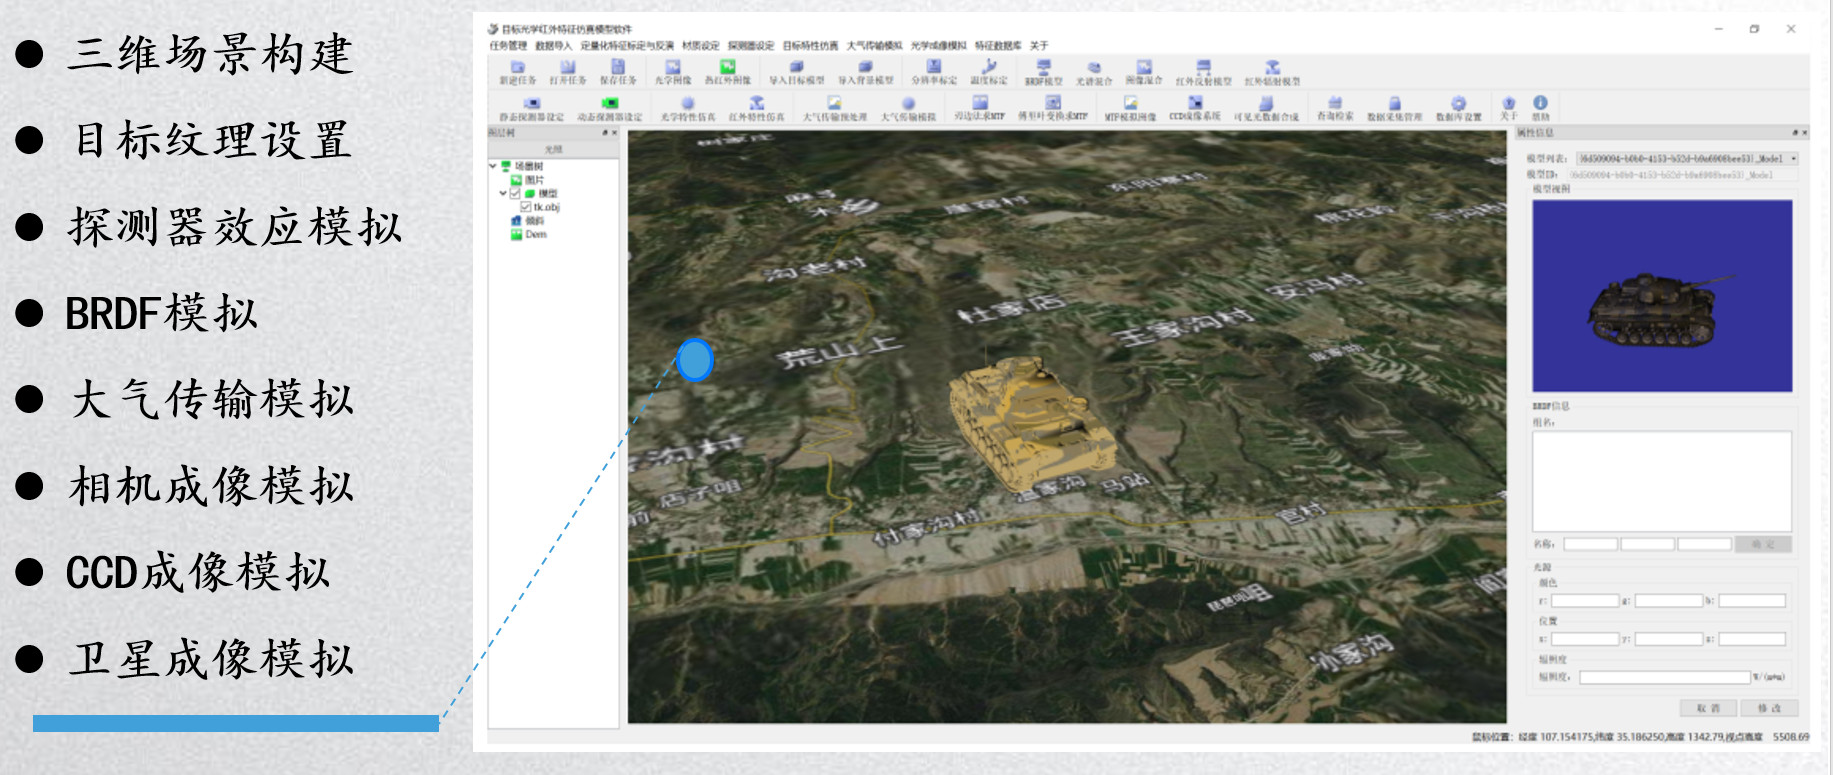The image size is (1833, 775).
Task: Select the 图片 (image) tree item
Action: [528, 180]
